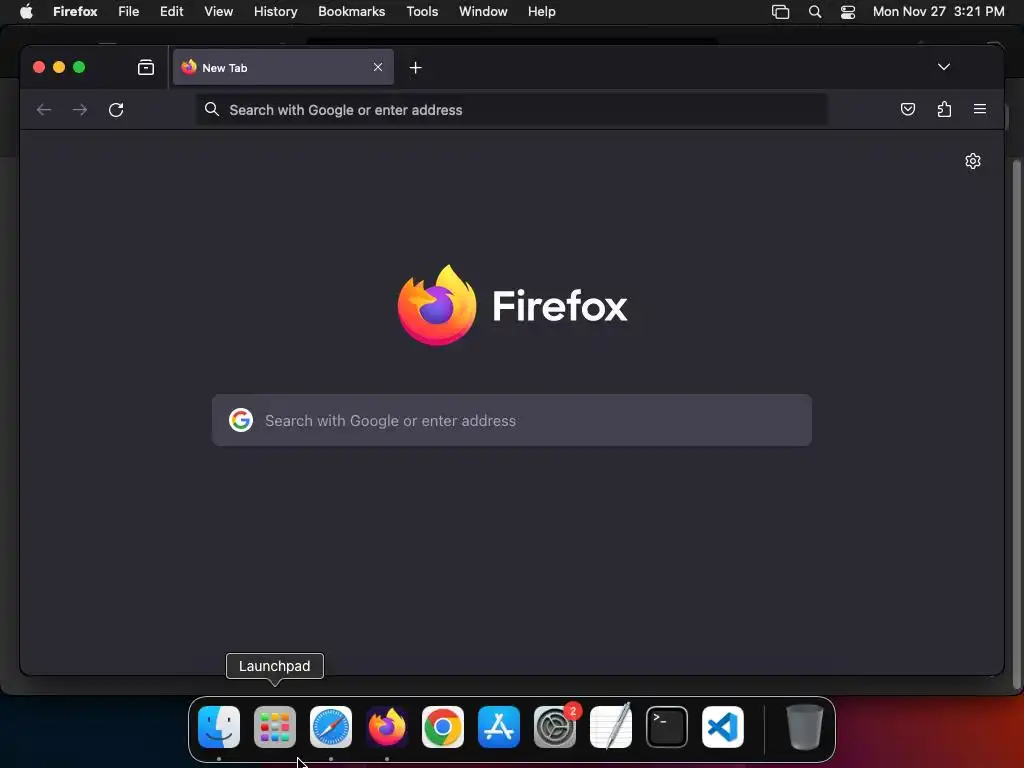The image size is (1024, 768).
Task: Open the History menu
Action: 276,11
